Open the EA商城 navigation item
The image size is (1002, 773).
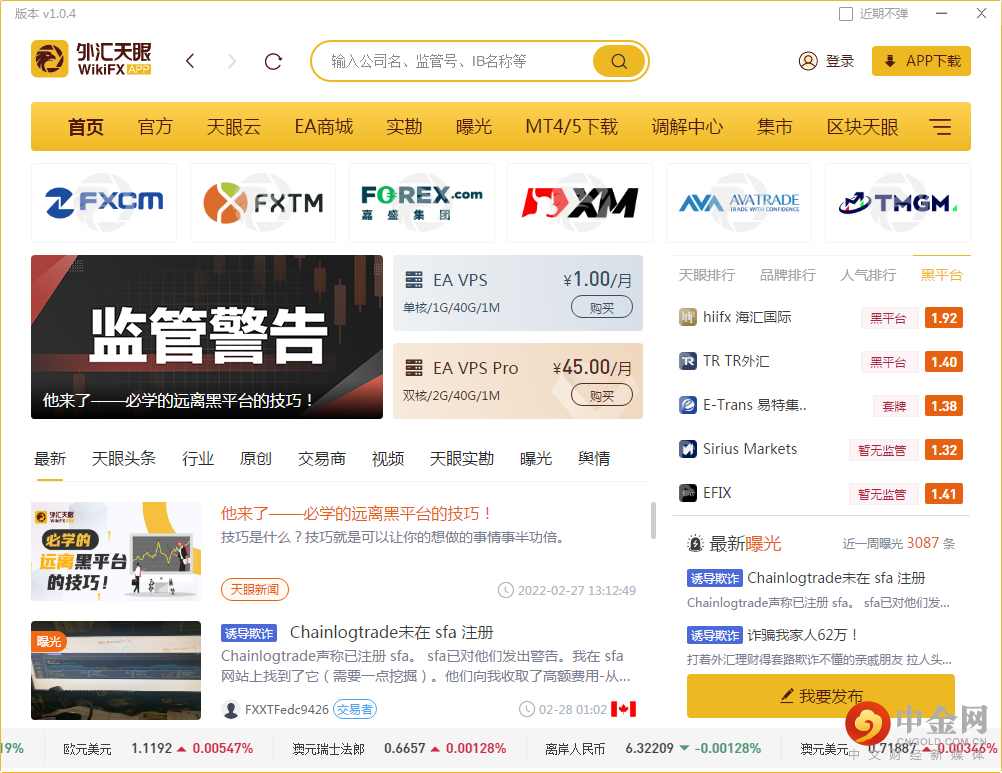click(323, 127)
